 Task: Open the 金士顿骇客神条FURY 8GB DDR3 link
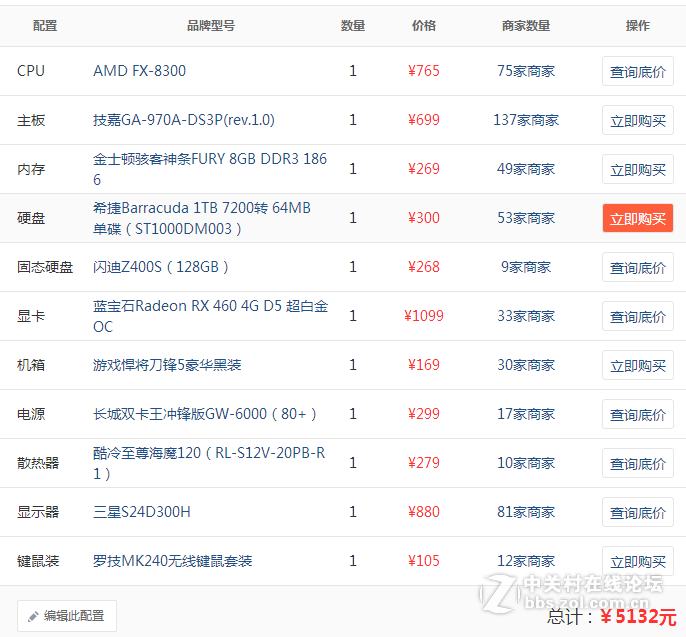210,169
